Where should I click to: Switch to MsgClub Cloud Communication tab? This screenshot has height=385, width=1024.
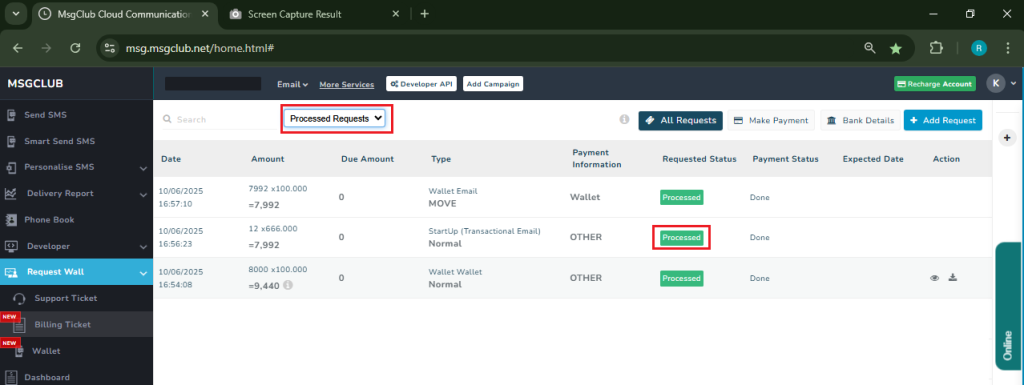pyautogui.click(x=123, y=14)
